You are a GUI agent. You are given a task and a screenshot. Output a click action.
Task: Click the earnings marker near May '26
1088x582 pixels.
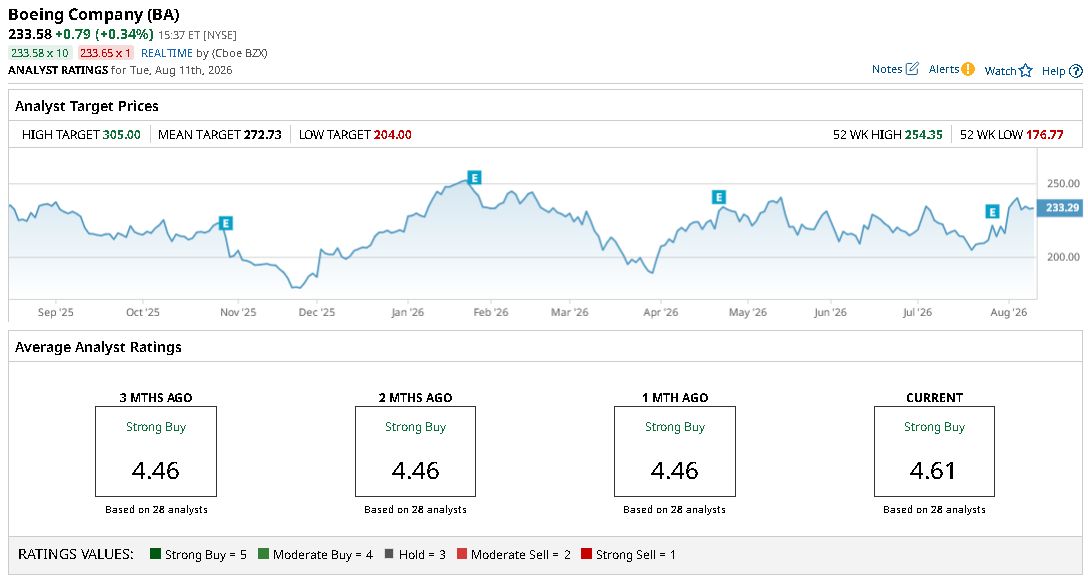point(719,197)
